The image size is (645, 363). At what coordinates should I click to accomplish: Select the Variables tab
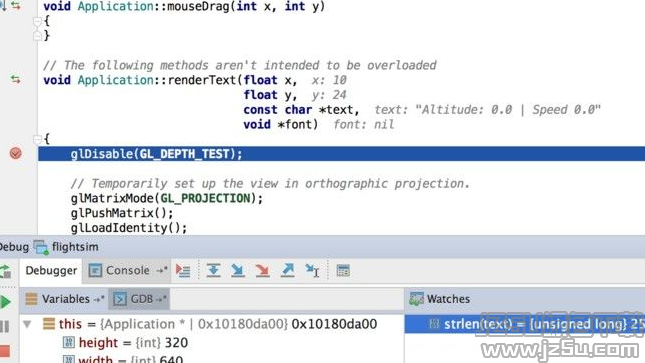pos(65,299)
